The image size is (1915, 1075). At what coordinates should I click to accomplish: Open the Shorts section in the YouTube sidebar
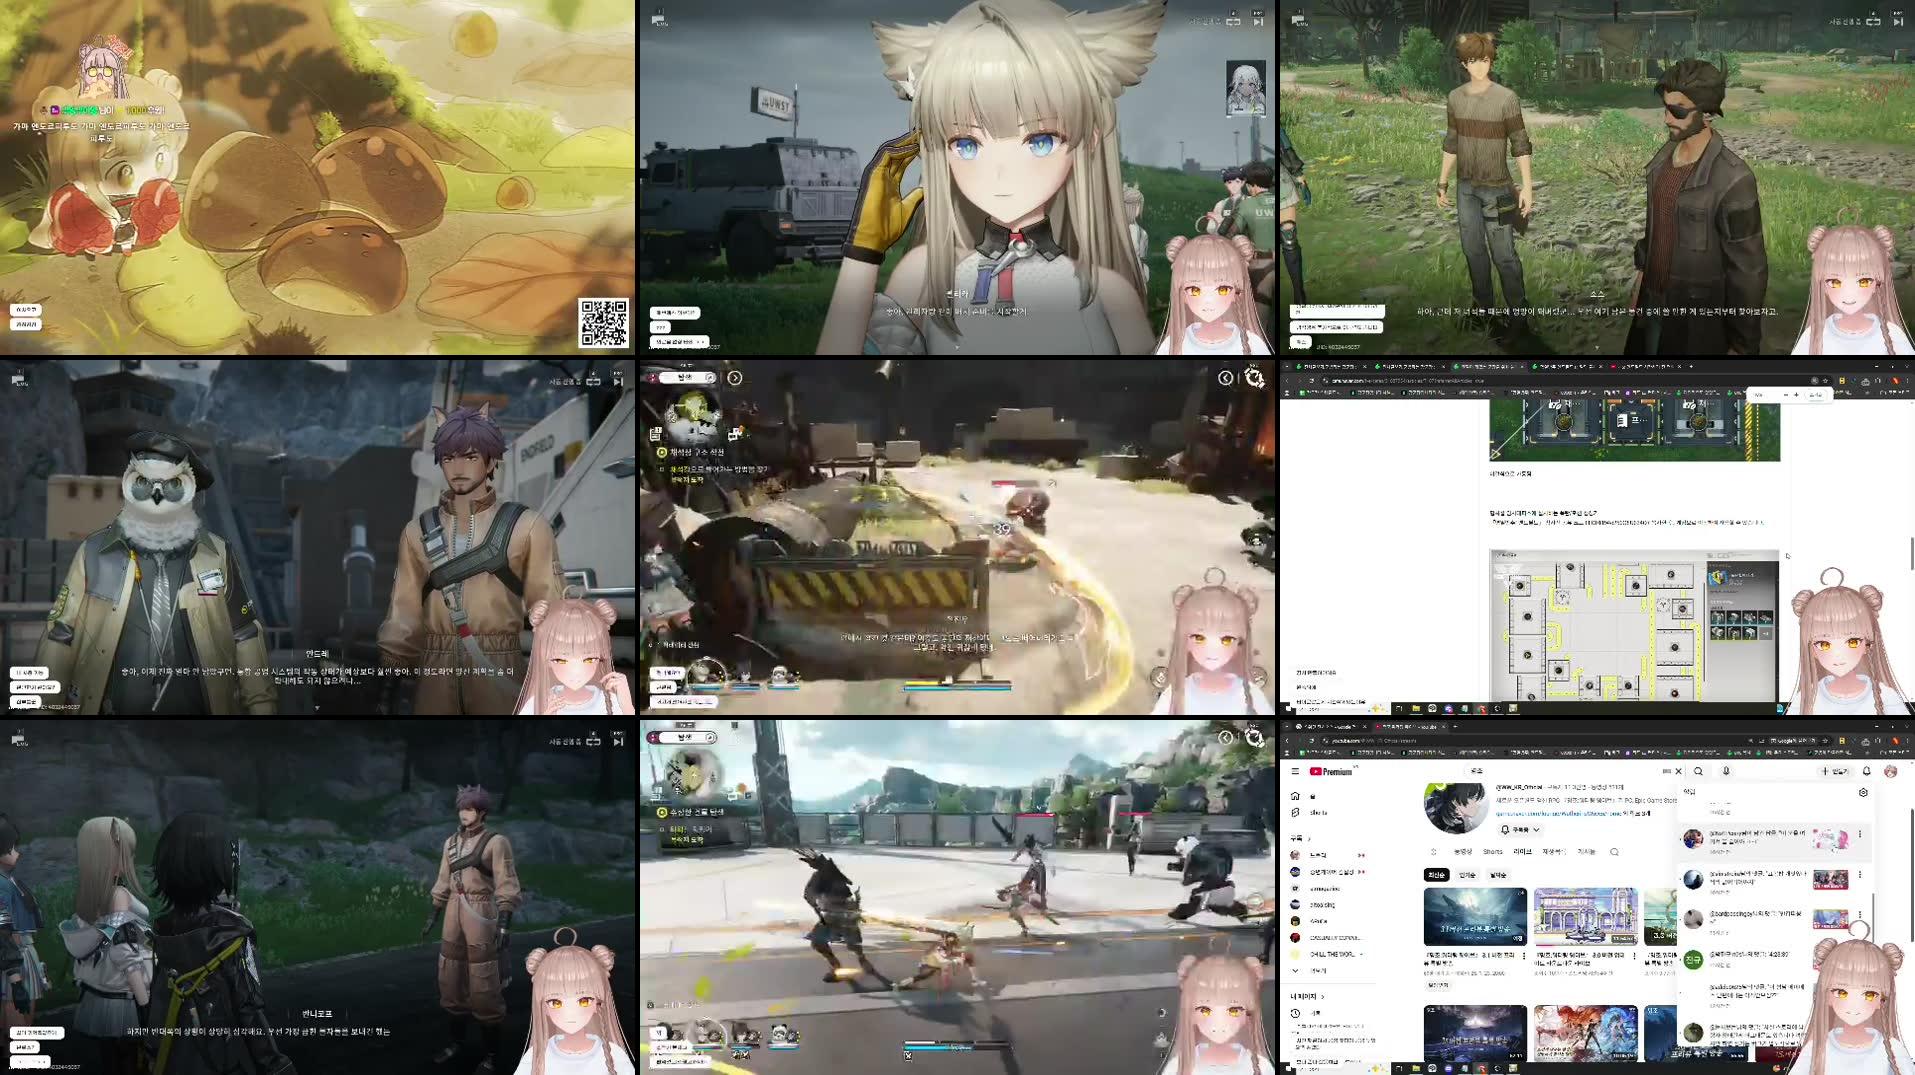[x=1295, y=813]
